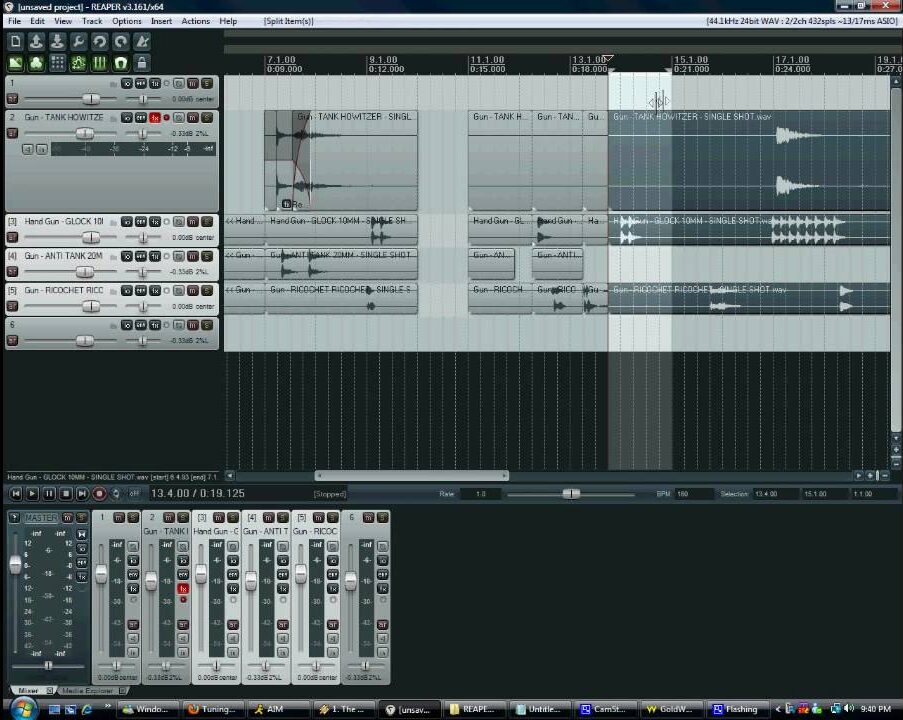Open the File menu
Viewport: 903px width, 720px height.
click(14, 21)
